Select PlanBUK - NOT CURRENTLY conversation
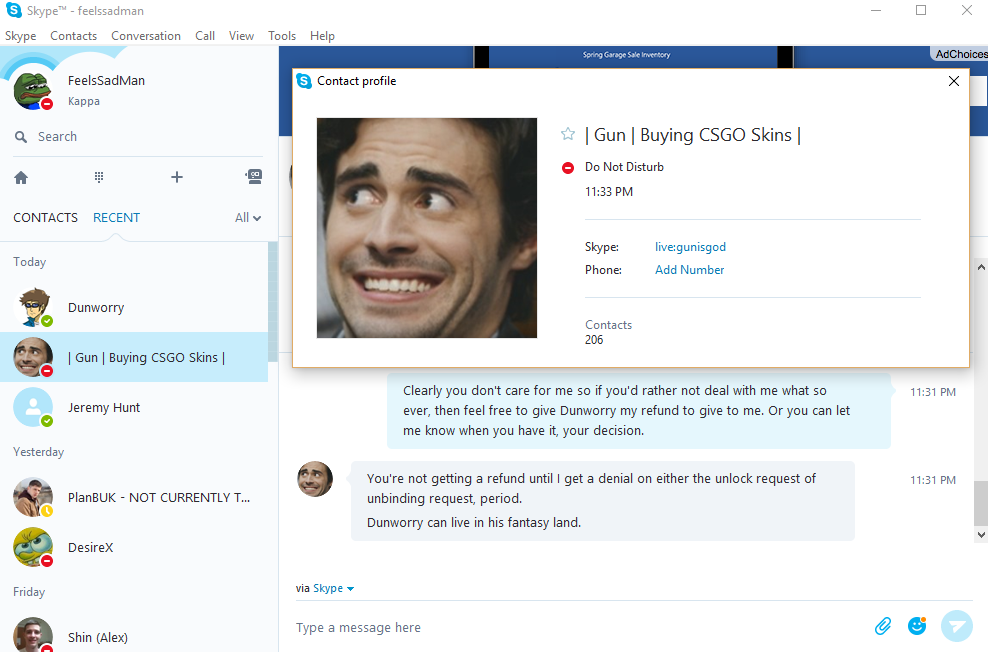This screenshot has width=988, height=652. coord(134,498)
